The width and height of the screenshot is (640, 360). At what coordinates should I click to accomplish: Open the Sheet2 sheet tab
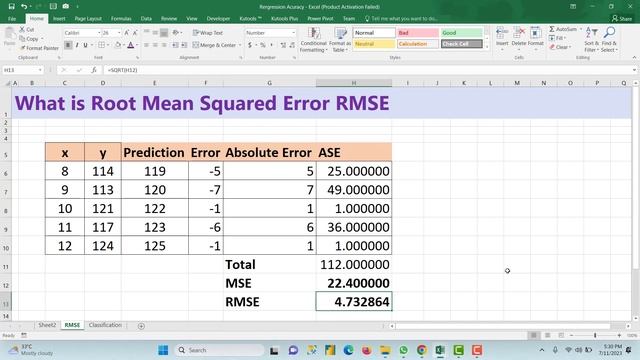click(47, 325)
